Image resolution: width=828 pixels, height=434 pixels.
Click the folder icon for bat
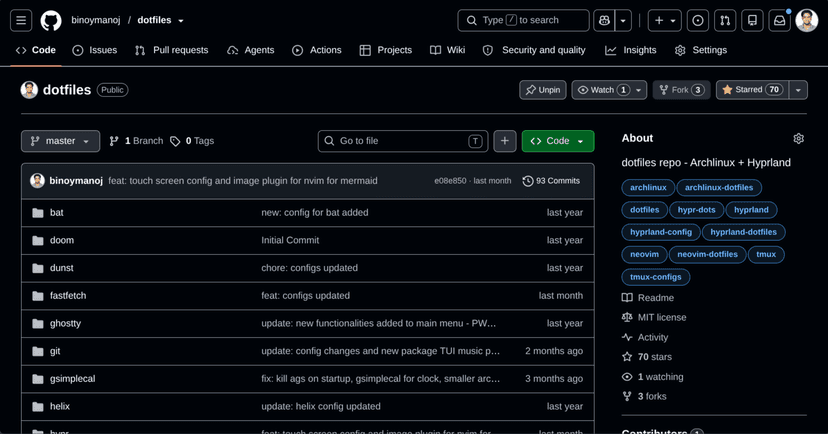point(37,213)
